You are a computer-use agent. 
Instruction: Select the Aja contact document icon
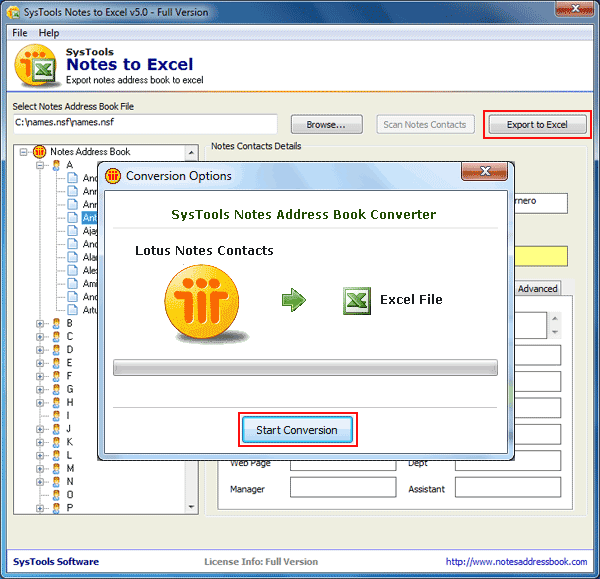point(73,231)
